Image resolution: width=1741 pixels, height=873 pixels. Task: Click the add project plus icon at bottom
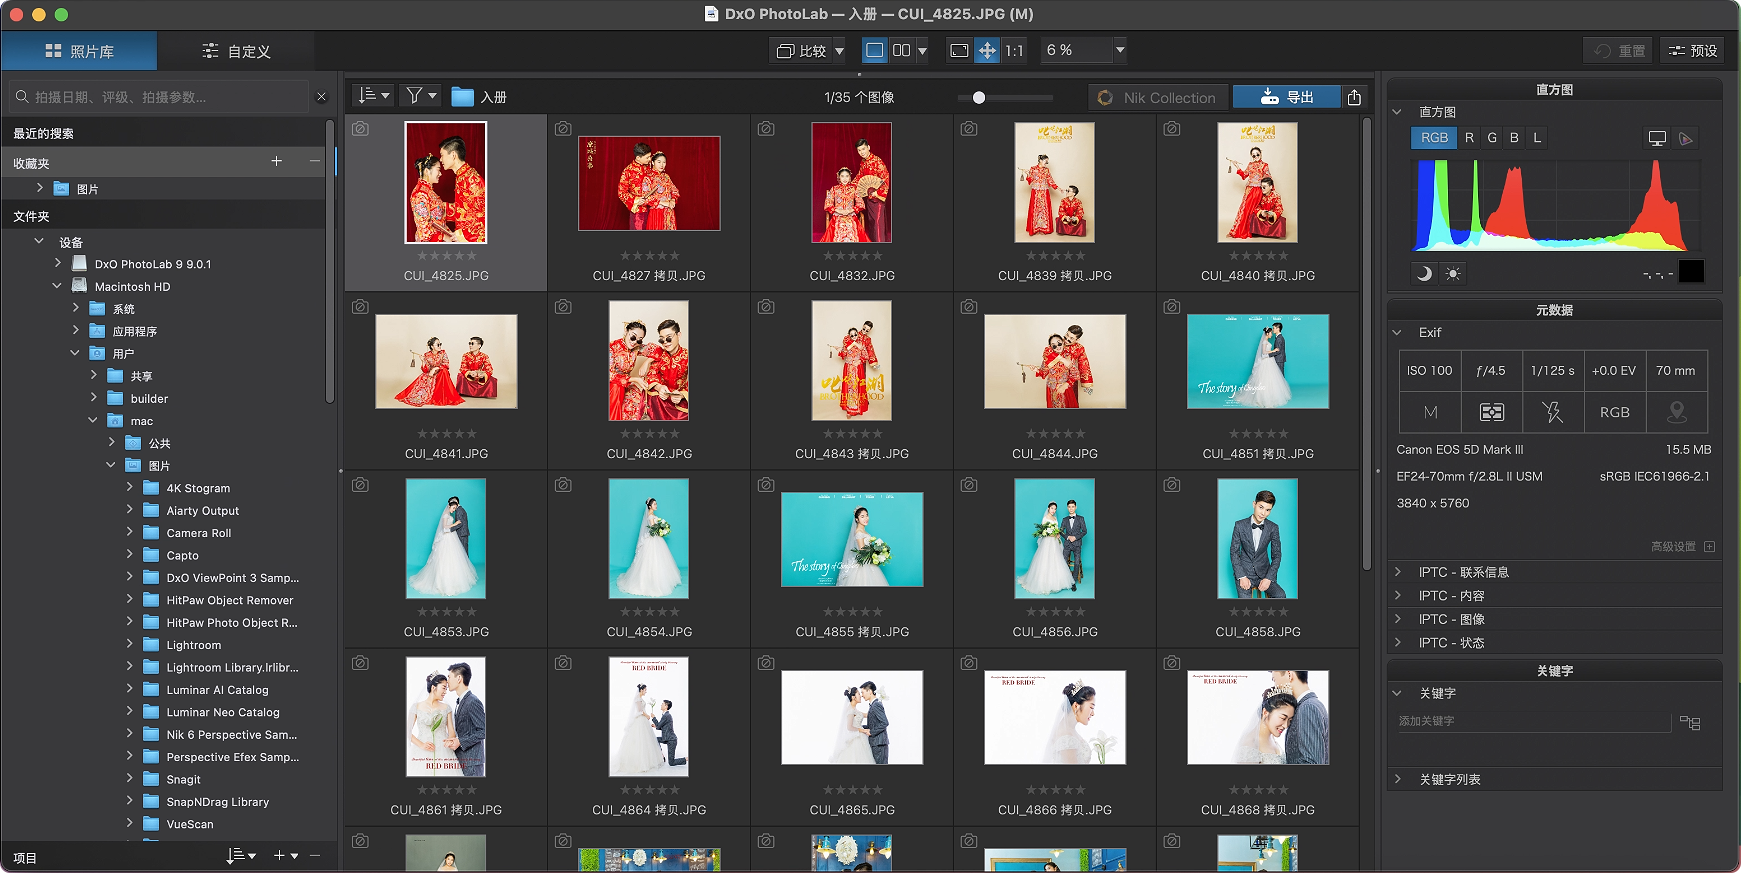click(279, 856)
